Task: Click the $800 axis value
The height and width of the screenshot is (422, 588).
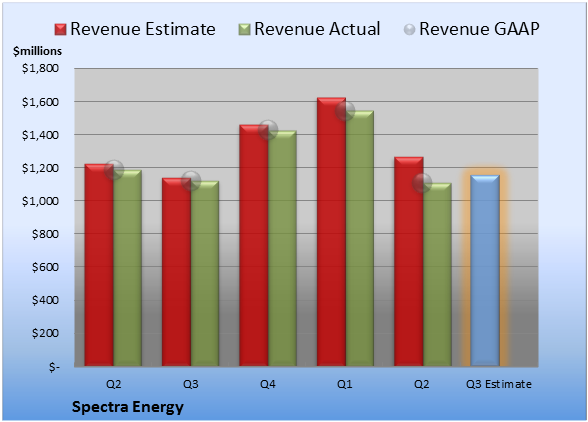Action: click(x=45, y=234)
